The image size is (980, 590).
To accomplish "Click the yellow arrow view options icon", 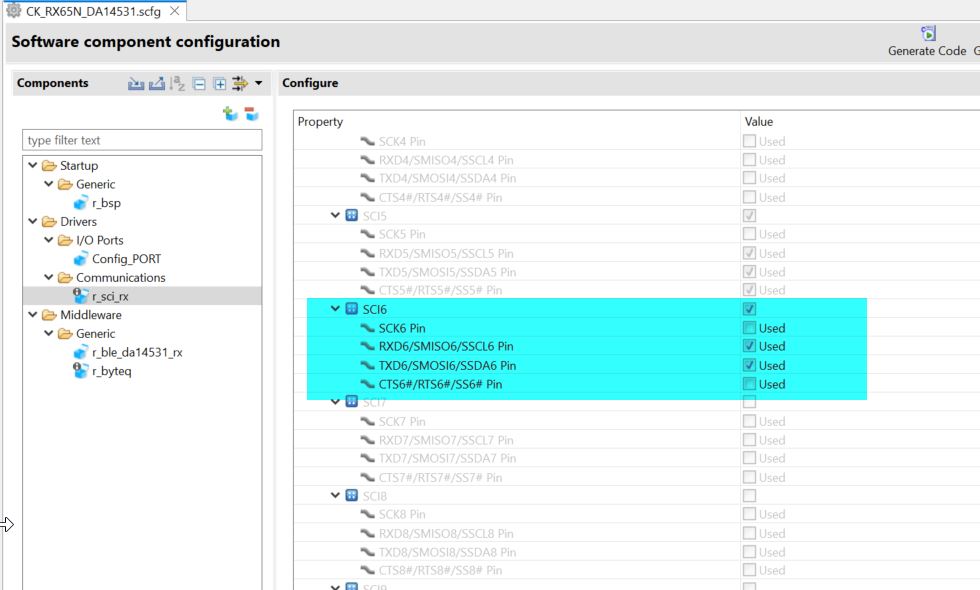I will (x=240, y=83).
